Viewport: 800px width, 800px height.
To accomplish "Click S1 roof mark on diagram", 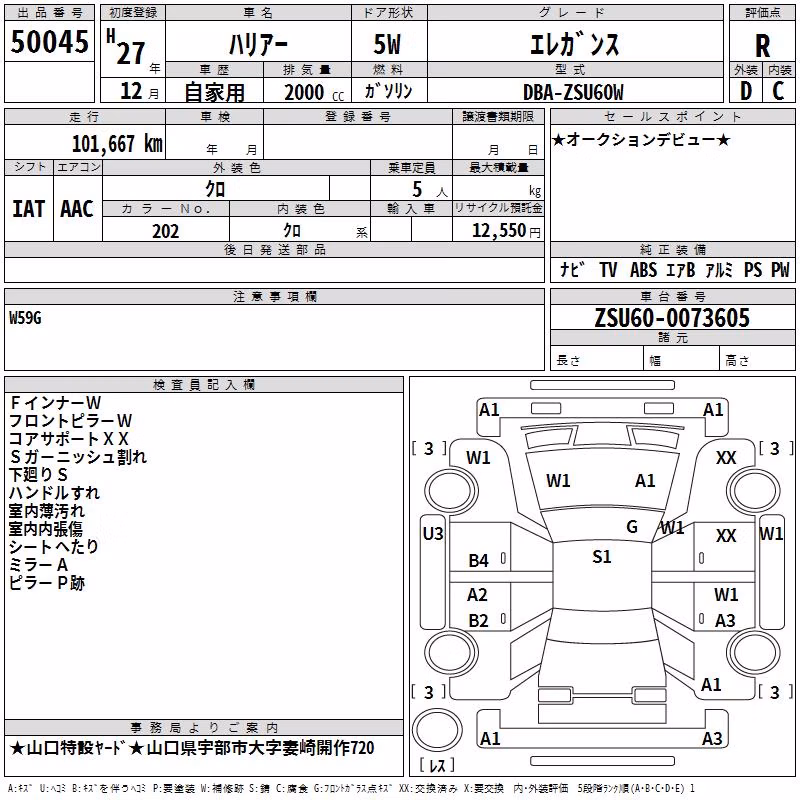I will coord(602,557).
